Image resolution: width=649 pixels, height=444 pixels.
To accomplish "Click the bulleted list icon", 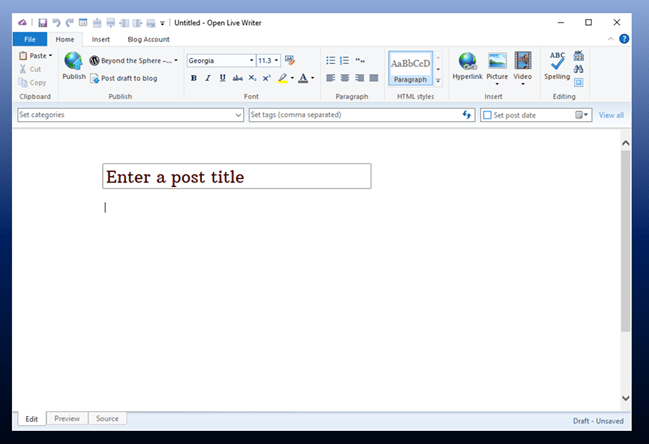I will click(331, 60).
